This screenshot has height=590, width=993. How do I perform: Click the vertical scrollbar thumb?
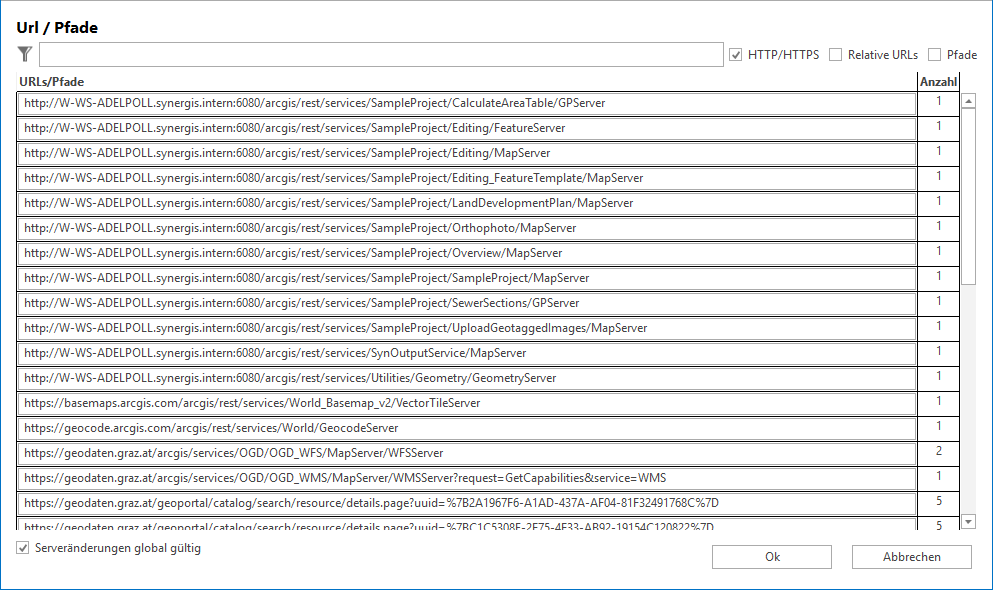click(x=968, y=195)
